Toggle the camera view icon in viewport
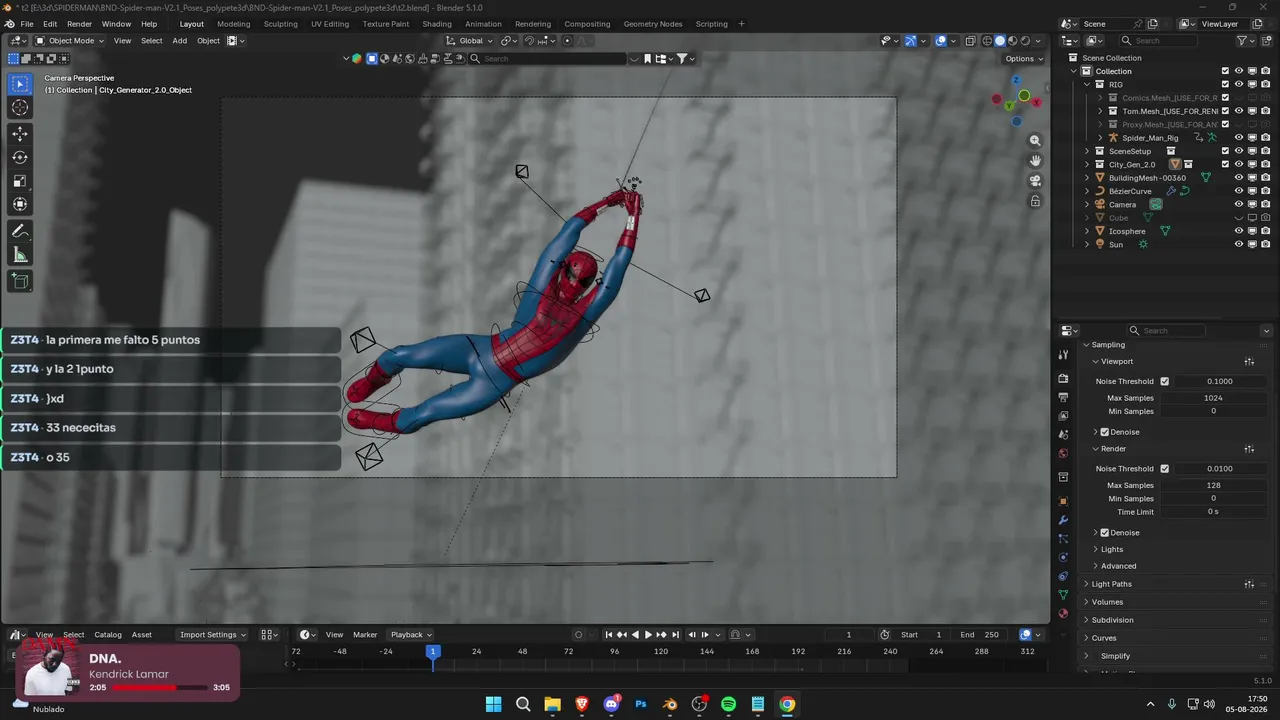 tap(1035, 181)
